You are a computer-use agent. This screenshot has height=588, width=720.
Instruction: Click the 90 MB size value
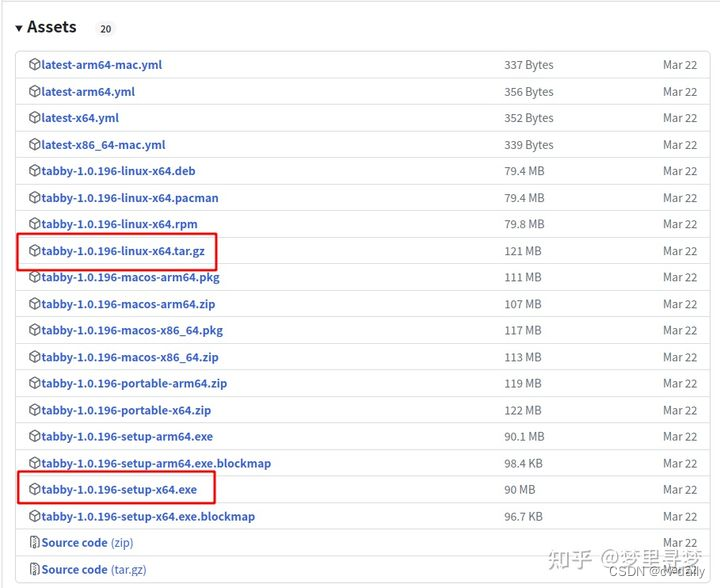coord(520,490)
